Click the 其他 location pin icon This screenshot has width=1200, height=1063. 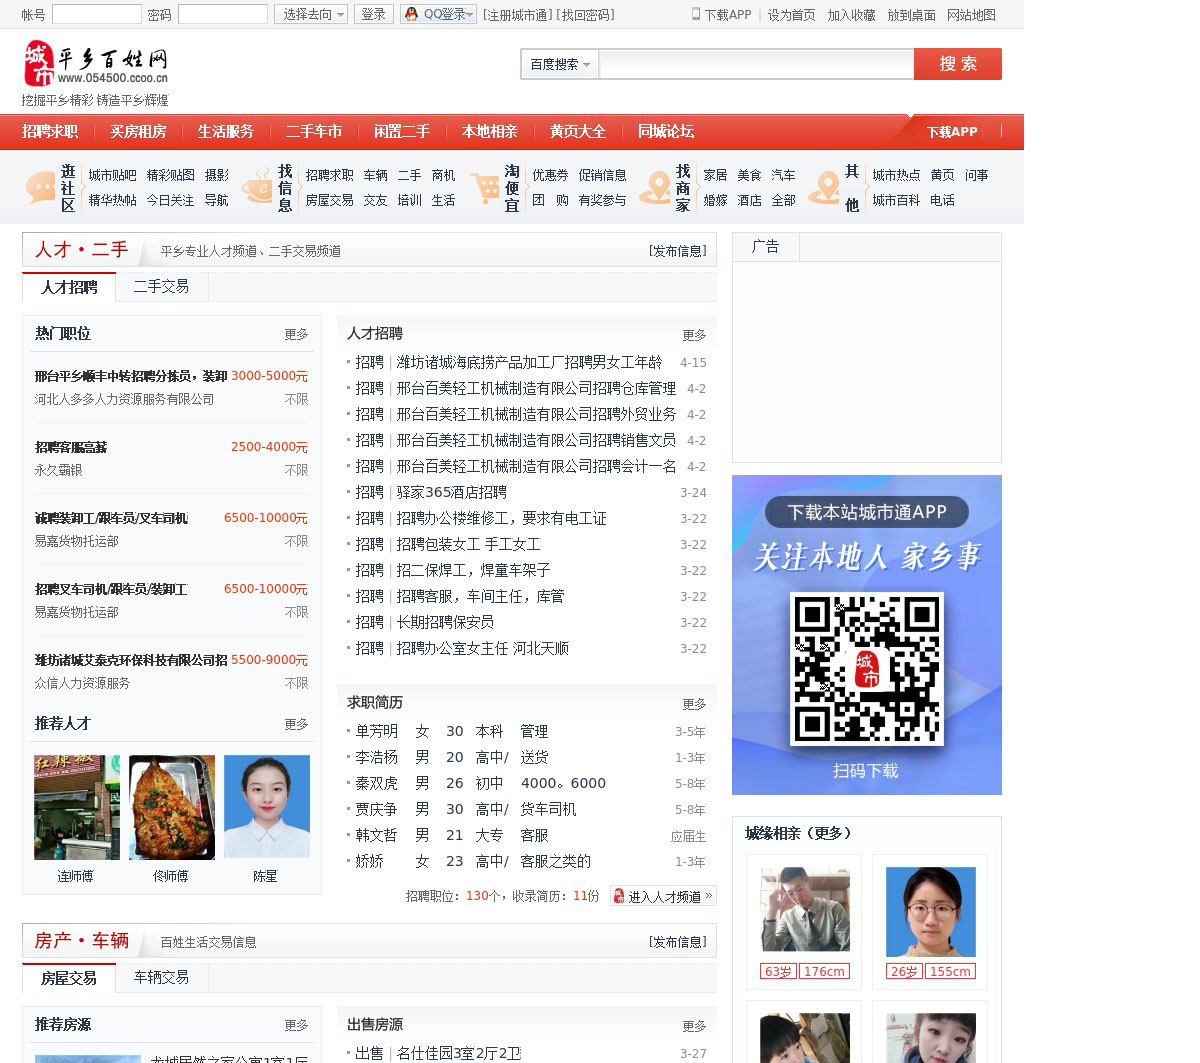[825, 187]
